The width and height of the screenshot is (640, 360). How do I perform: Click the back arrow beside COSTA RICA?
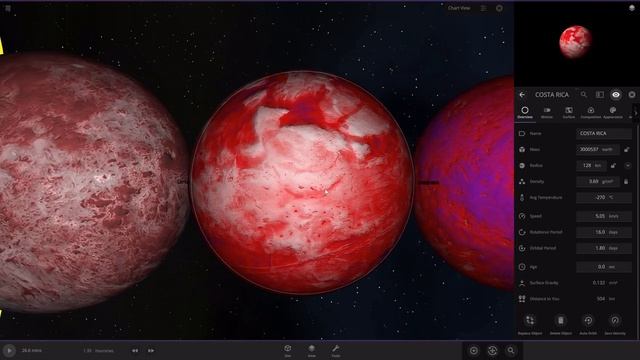tap(522, 95)
